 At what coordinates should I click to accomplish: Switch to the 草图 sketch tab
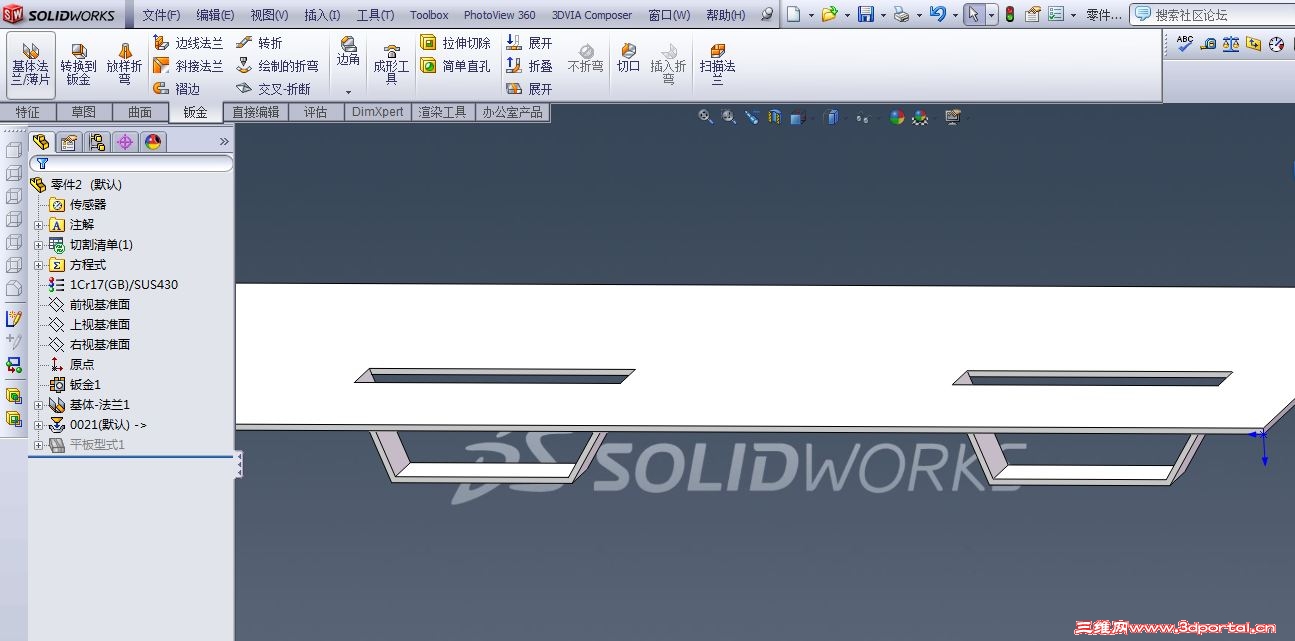click(84, 112)
